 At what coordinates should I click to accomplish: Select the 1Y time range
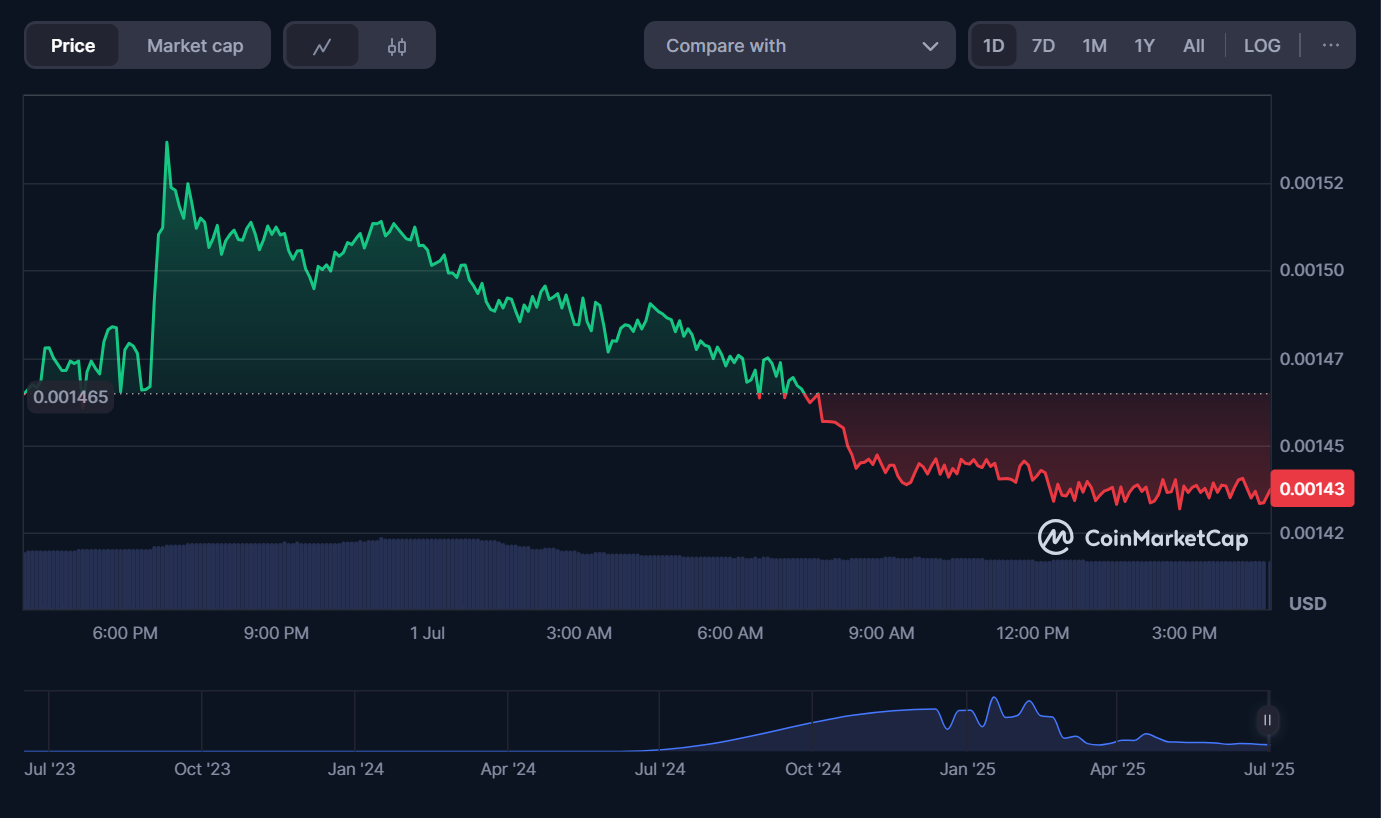[1144, 46]
